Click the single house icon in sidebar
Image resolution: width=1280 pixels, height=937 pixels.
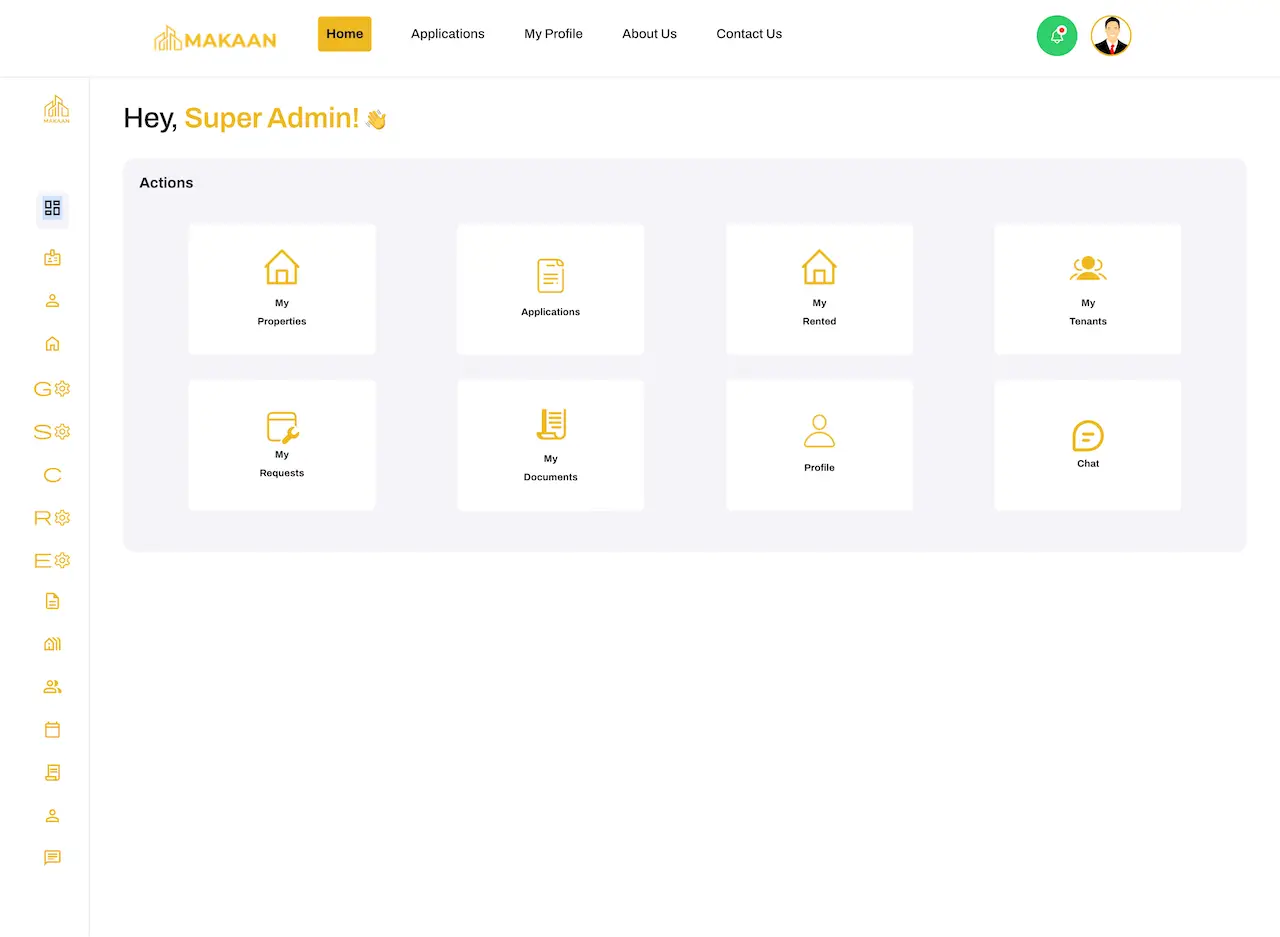(52, 344)
